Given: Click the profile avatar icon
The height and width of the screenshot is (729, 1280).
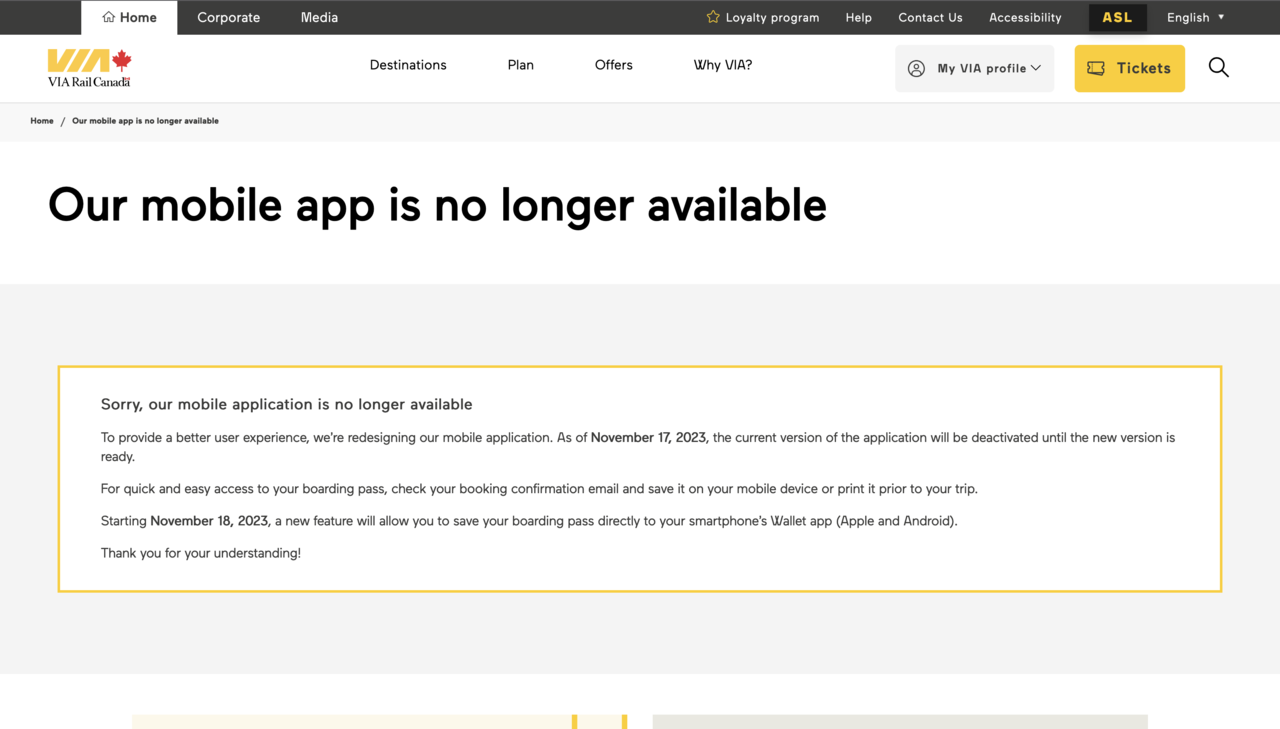Looking at the screenshot, I should point(916,68).
